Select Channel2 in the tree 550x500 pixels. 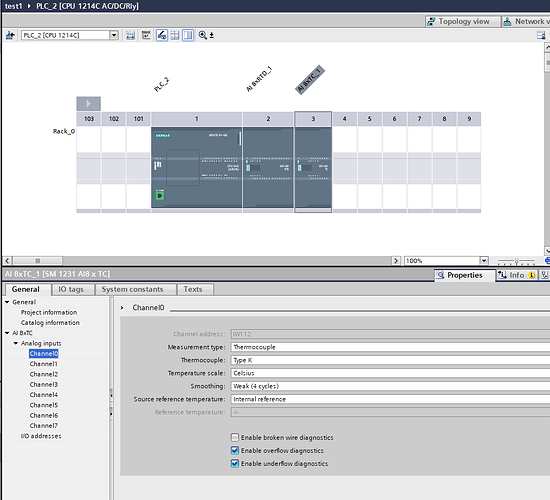tap(43, 374)
